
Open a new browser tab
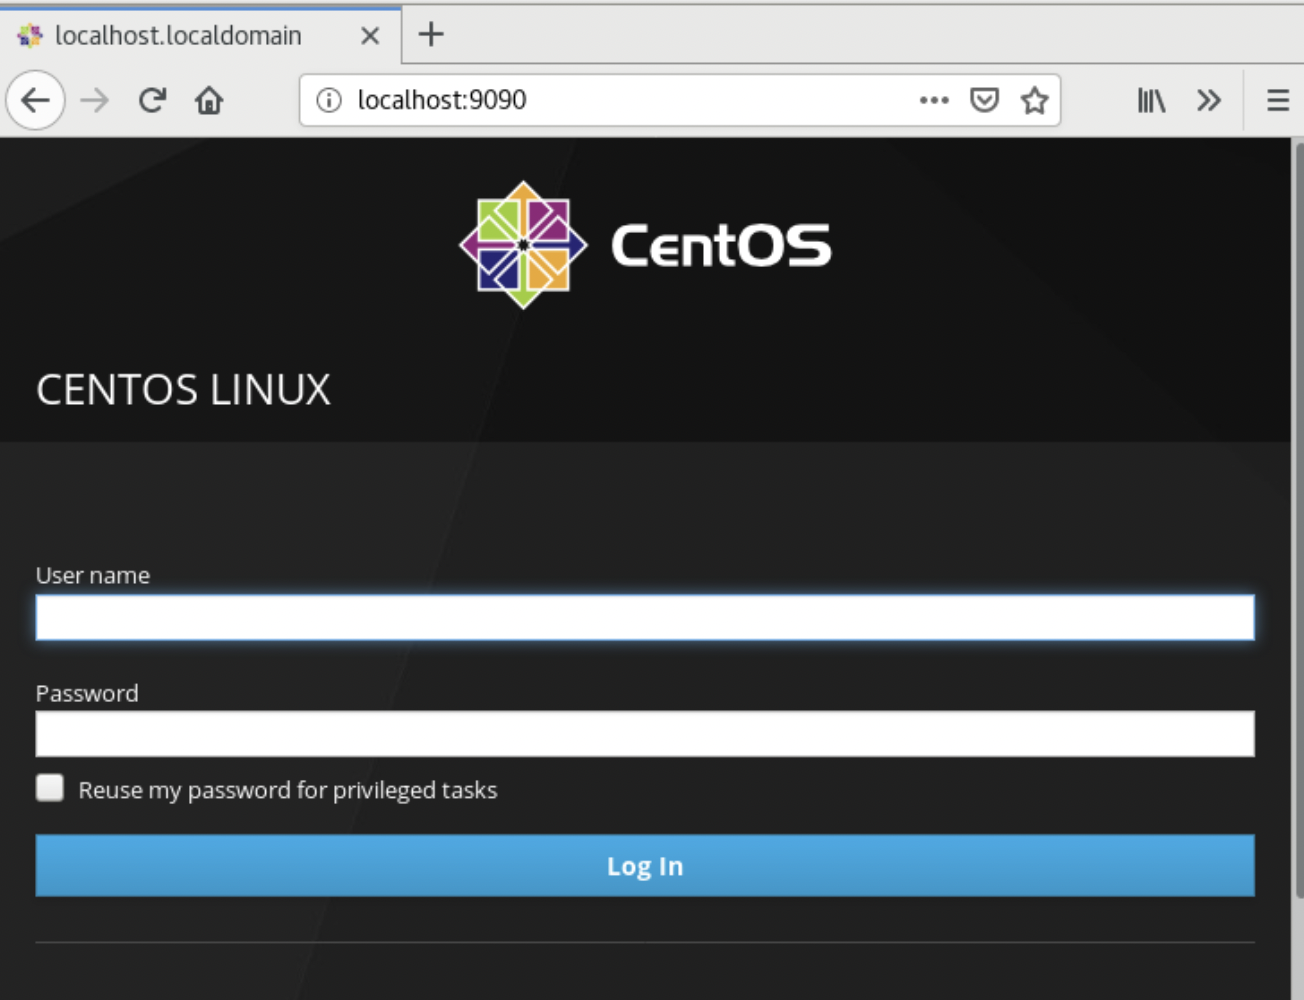point(430,34)
